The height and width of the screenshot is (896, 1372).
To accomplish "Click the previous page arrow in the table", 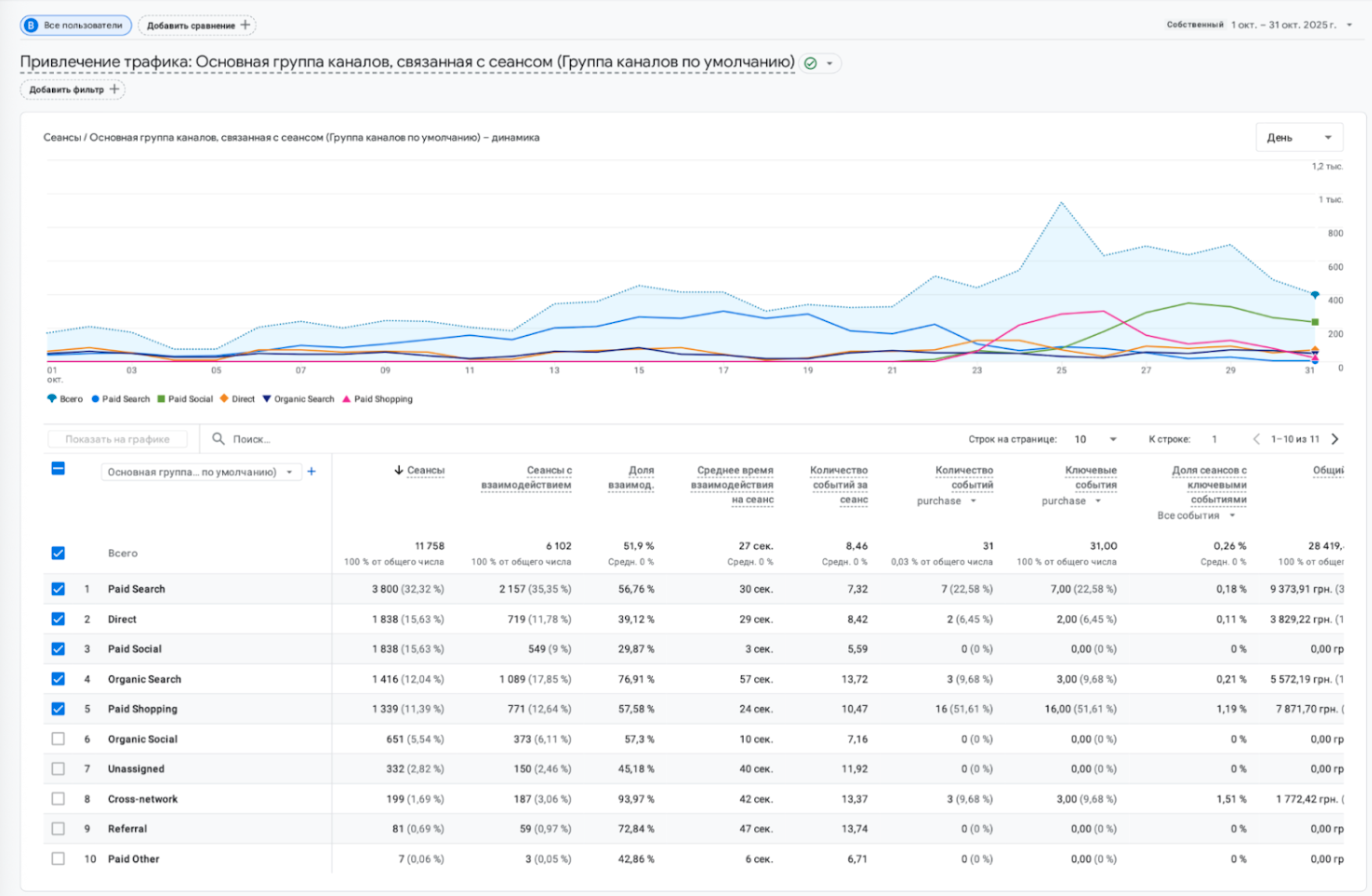I will [1257, 439].
